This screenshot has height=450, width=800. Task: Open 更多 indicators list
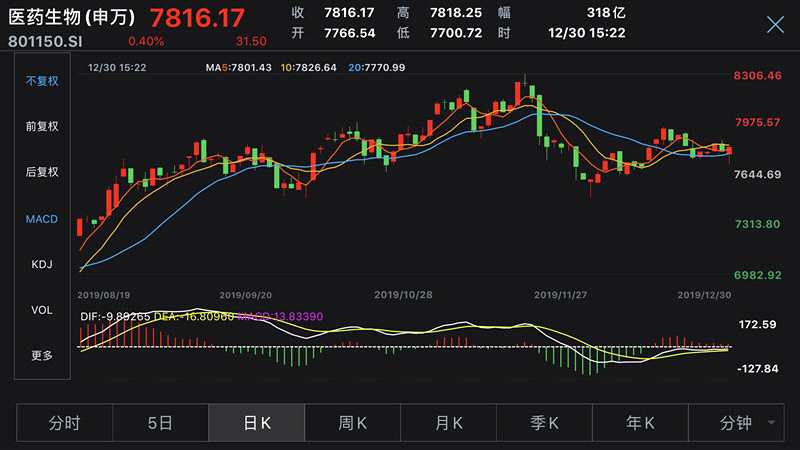(42, 355)
